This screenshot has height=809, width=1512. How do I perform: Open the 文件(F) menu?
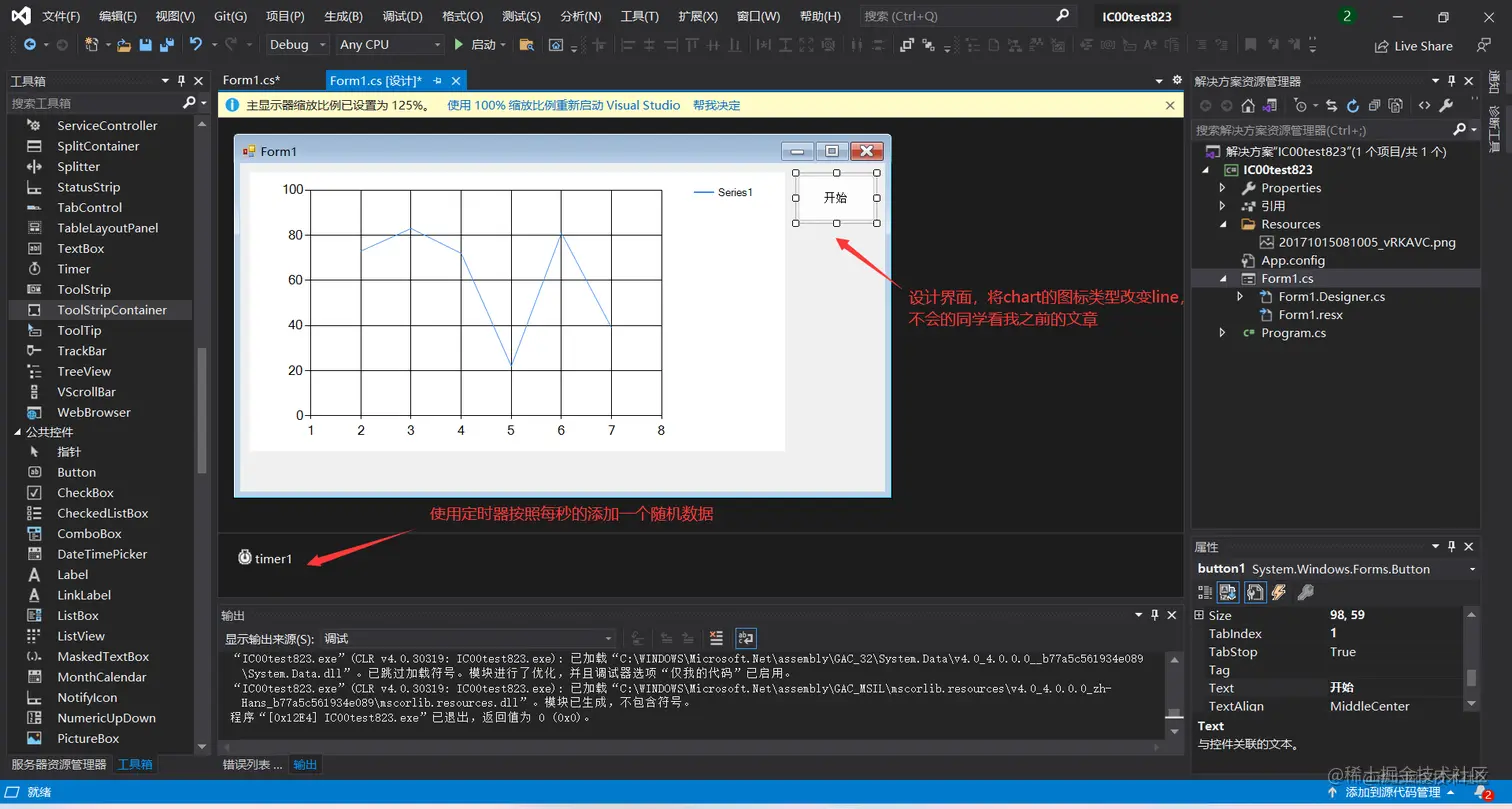[x=61, y=17]
